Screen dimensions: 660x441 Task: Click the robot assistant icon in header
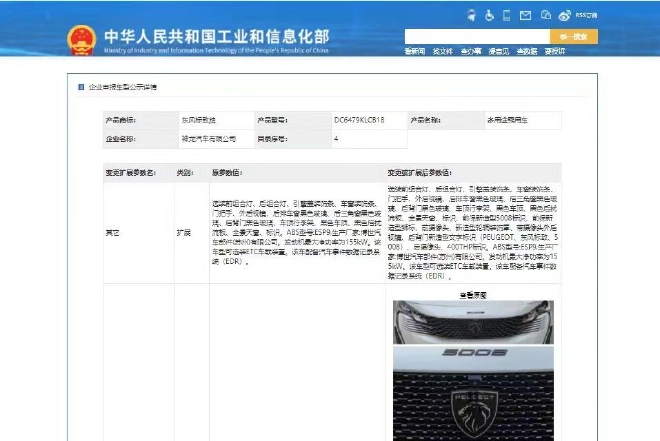[x=471, y=16]
